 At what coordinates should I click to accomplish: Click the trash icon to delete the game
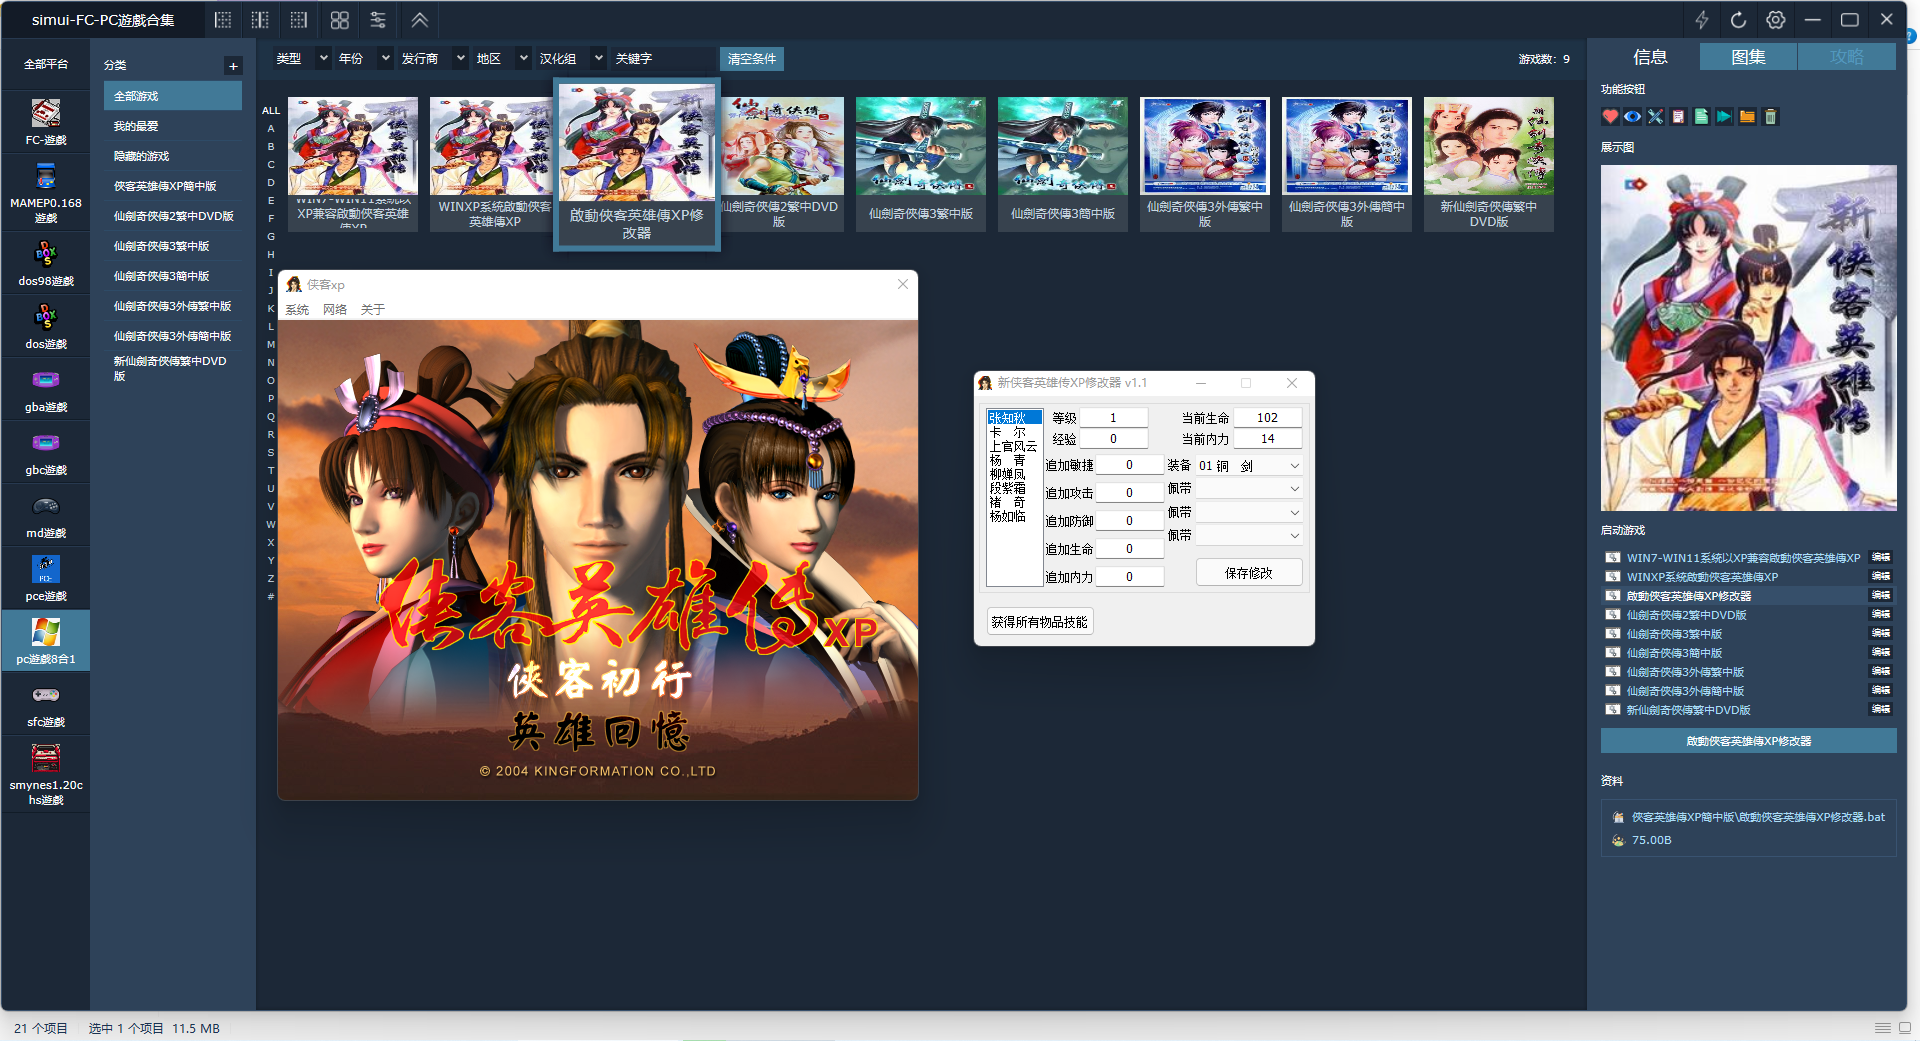(1770, 117)
